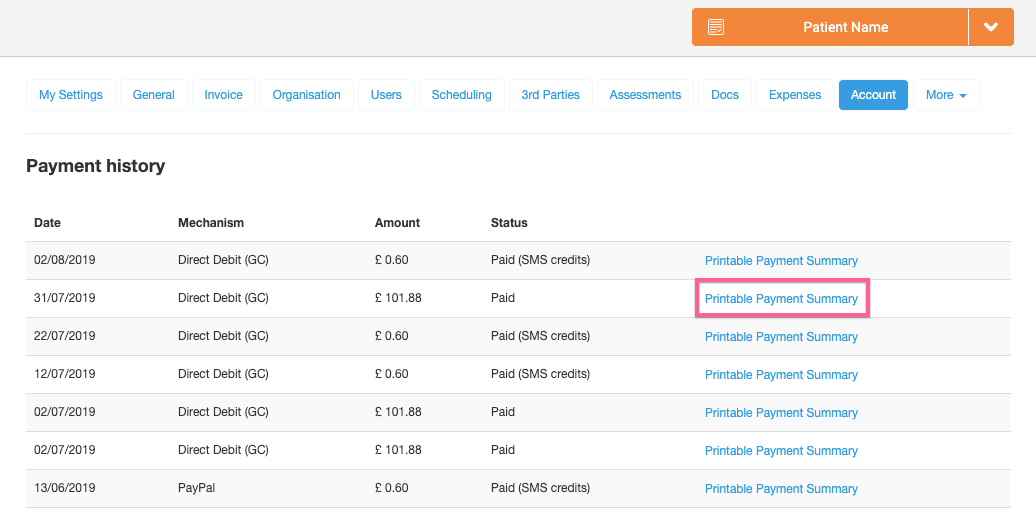Viewport: 1036px width, 510px height.
Task: Select the 13/06/2019 date cell
Action: pos(65,488)
